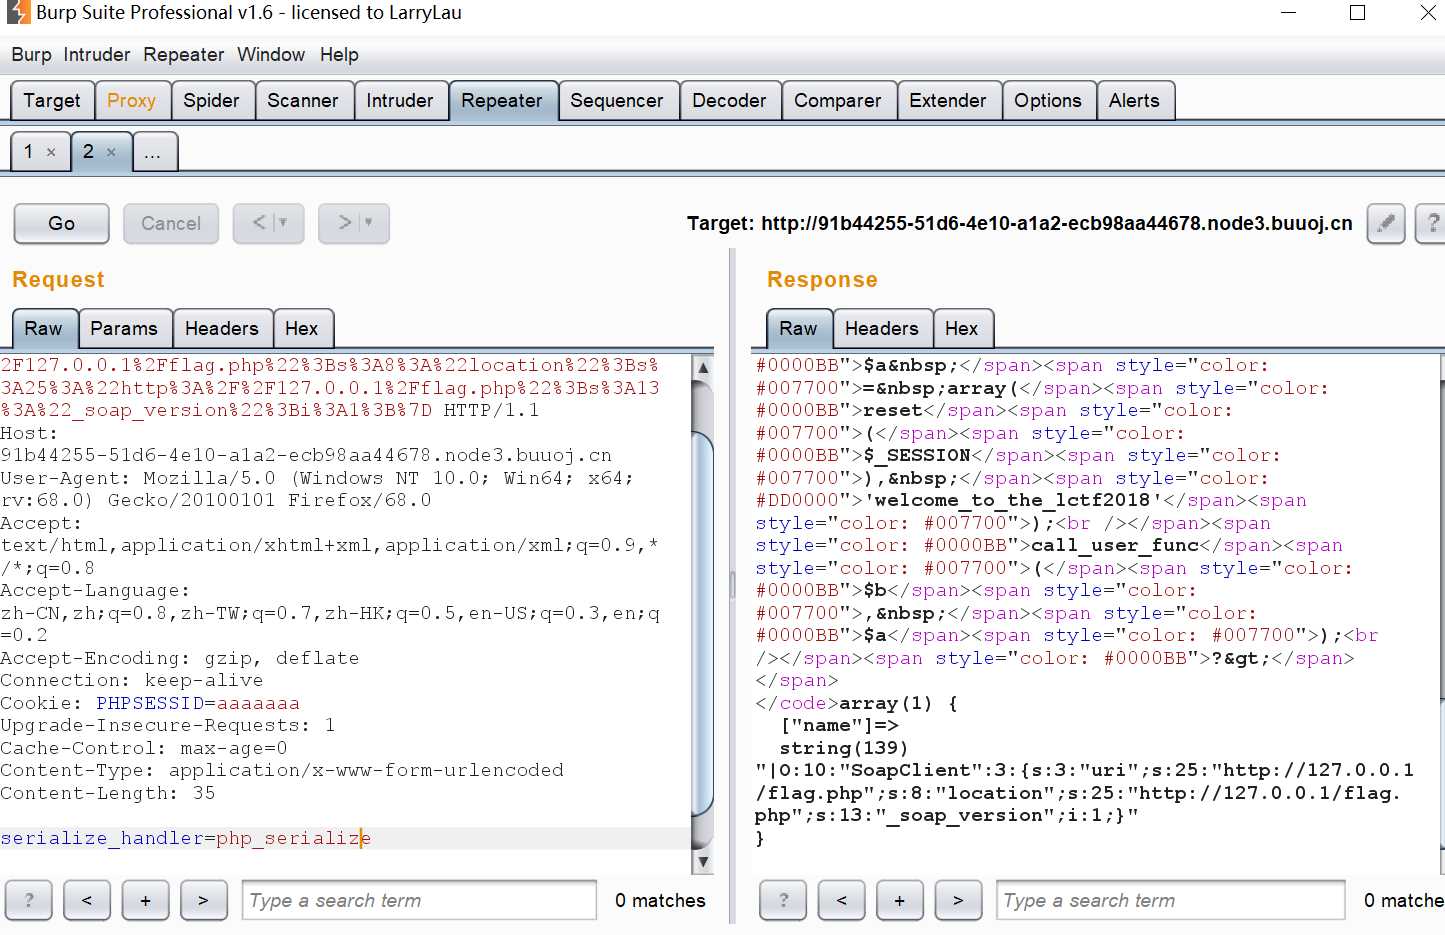Go to previous match in response search
The image size is (1445, 935).
click(841, 900)
